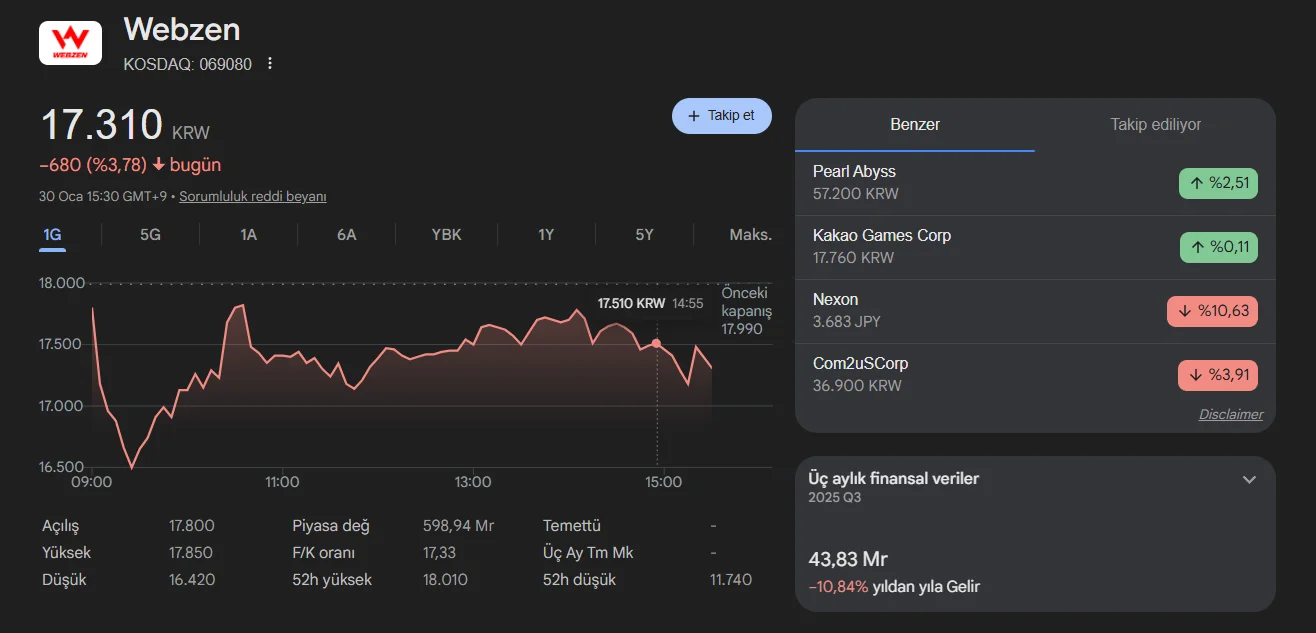
Task: Click the Webzen company logo
Action: (70, 43)
